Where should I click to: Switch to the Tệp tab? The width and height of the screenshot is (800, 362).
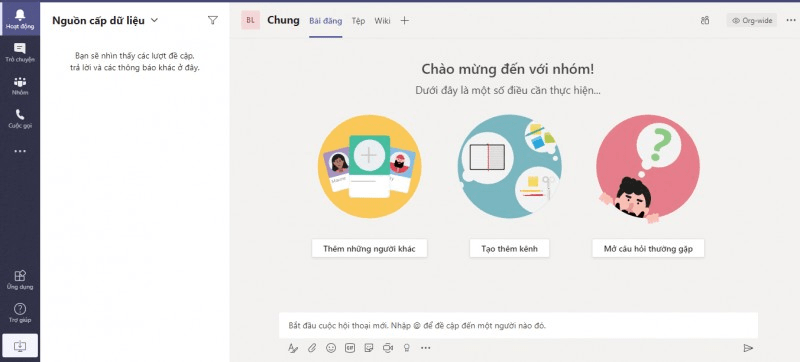click(358, 21)
